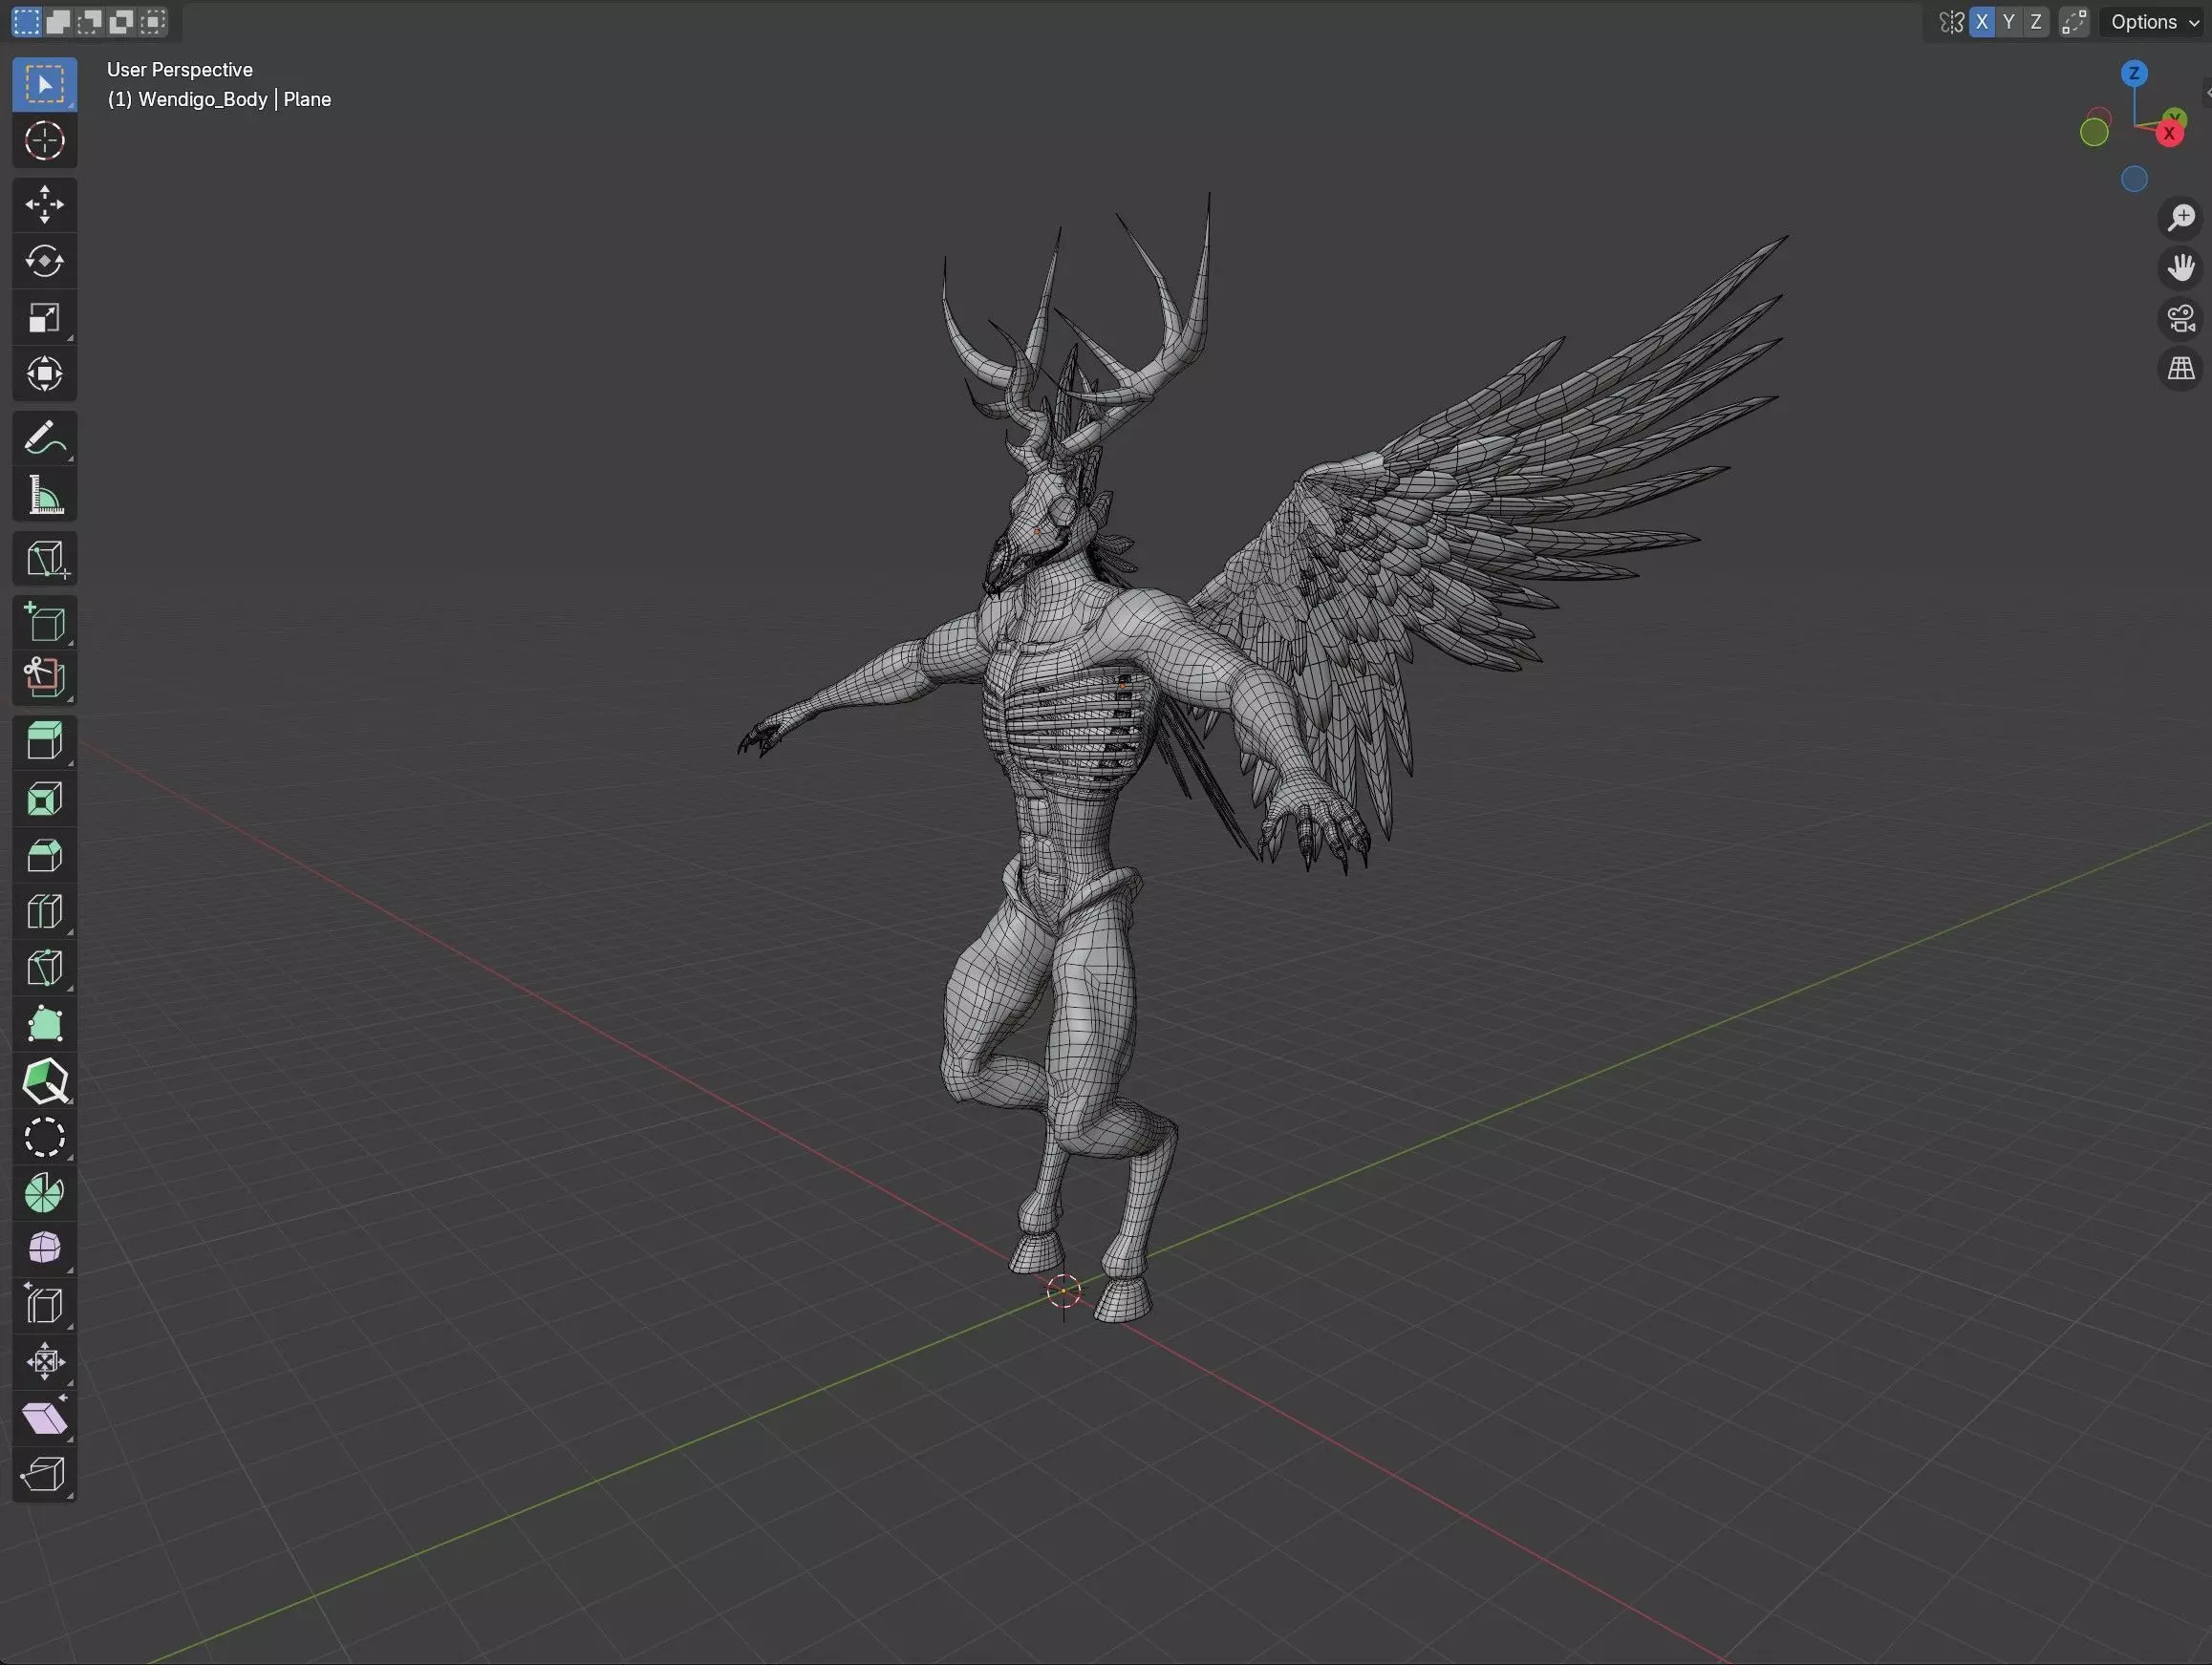Click the dark blue negative Z gizmo circle
The width and height of the screenshot is (2212, 1665).
(2134, 179)
